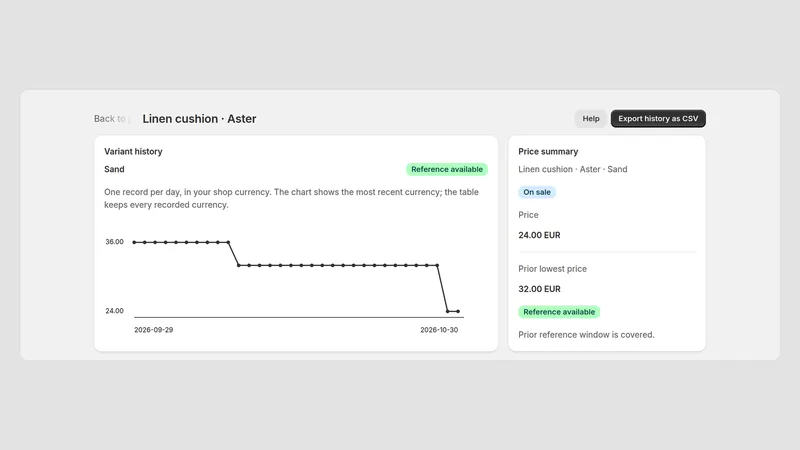Screen dimensions: 800x450
Task: Click the On sale badge
Action: 537,192
